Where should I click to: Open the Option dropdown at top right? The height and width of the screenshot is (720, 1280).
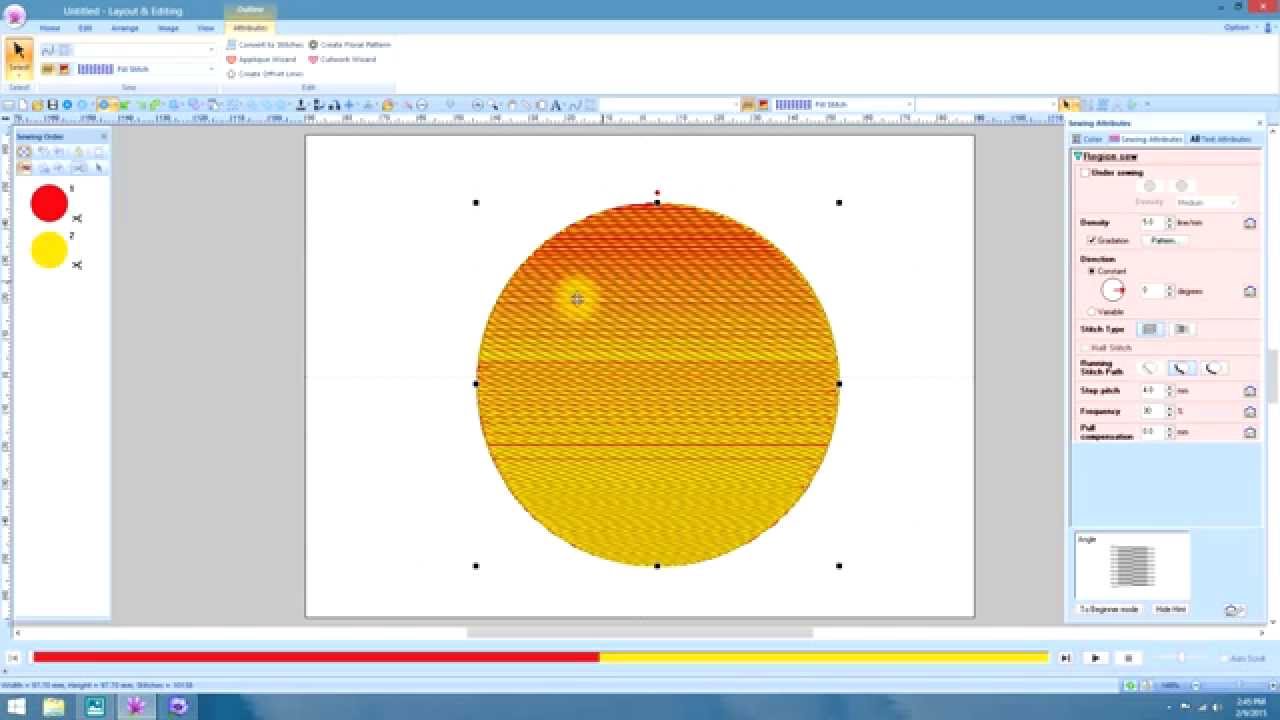coord(1240,28)
